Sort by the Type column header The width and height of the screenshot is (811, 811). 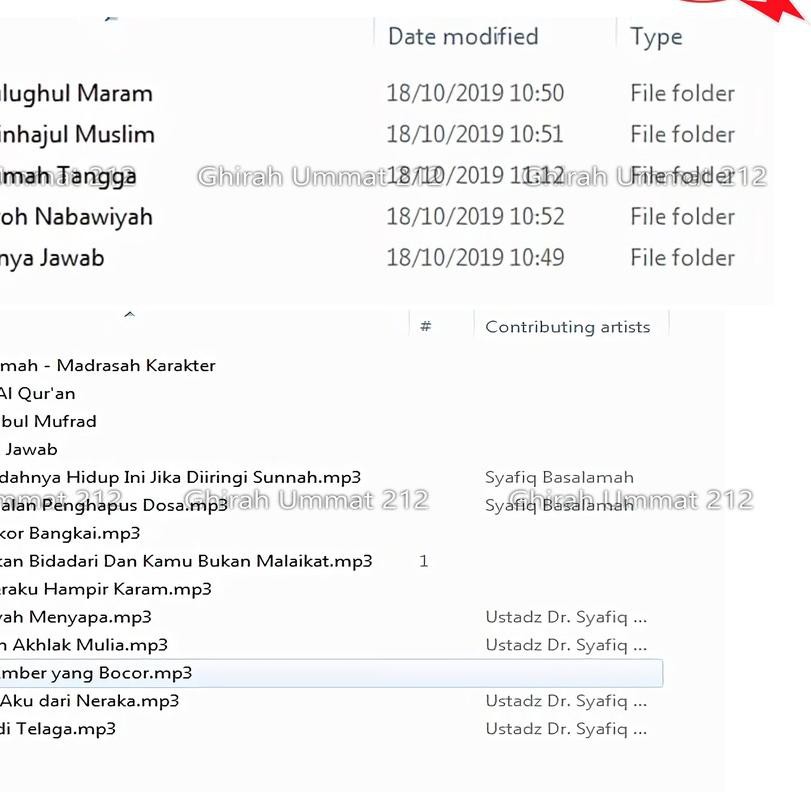(x=656, y=37)
